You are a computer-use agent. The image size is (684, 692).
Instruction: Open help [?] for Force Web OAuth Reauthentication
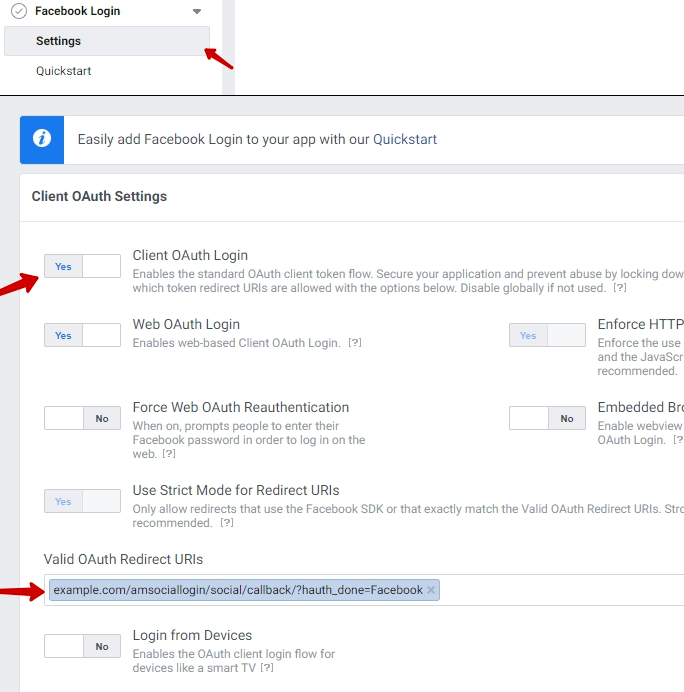[x=169, y=454]
